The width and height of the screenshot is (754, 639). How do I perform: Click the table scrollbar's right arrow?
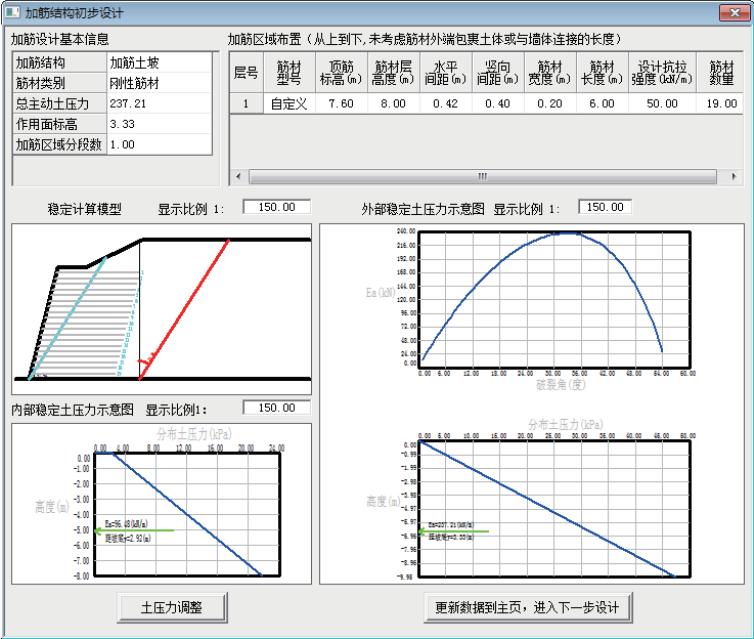(734, 176)
